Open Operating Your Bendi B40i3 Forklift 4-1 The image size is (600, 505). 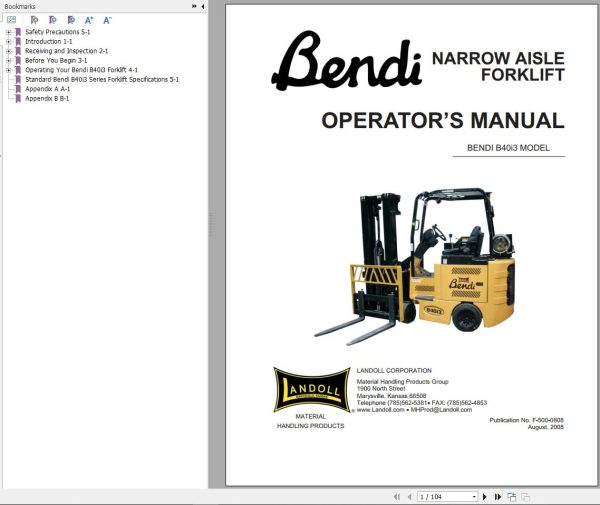click(82, 70)
